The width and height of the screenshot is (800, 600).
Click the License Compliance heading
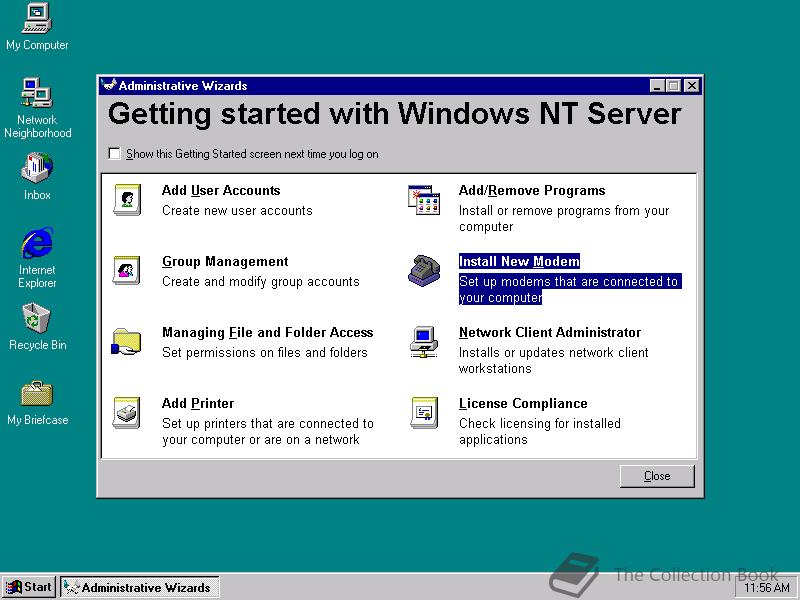[523, 403]
